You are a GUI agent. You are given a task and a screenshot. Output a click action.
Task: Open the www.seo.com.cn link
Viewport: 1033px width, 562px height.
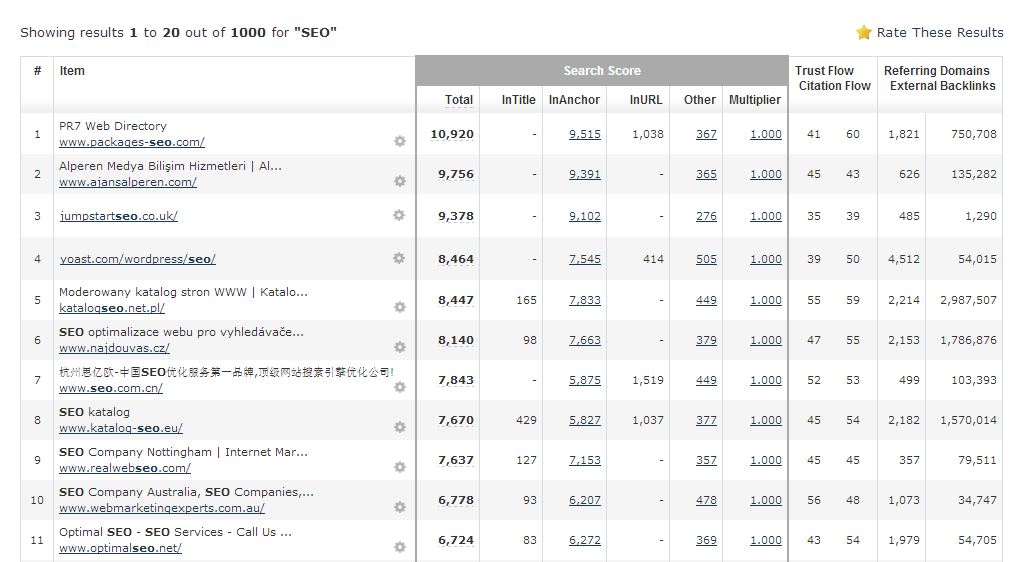[111, 389]
